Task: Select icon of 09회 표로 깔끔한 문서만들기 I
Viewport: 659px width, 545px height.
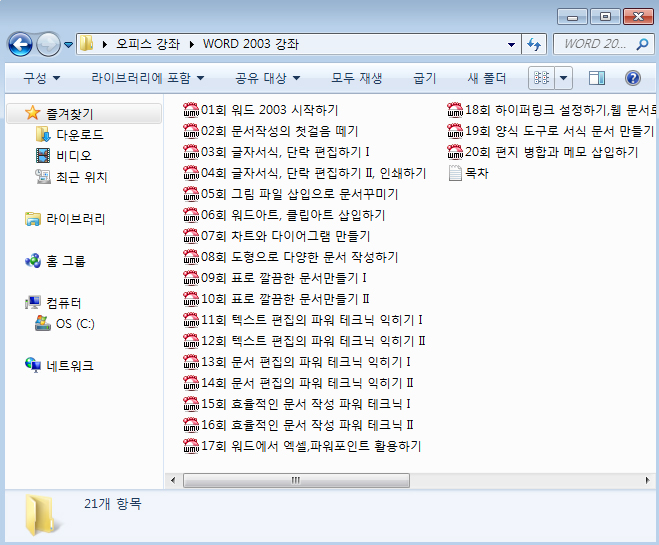Action: click(191, 278)
